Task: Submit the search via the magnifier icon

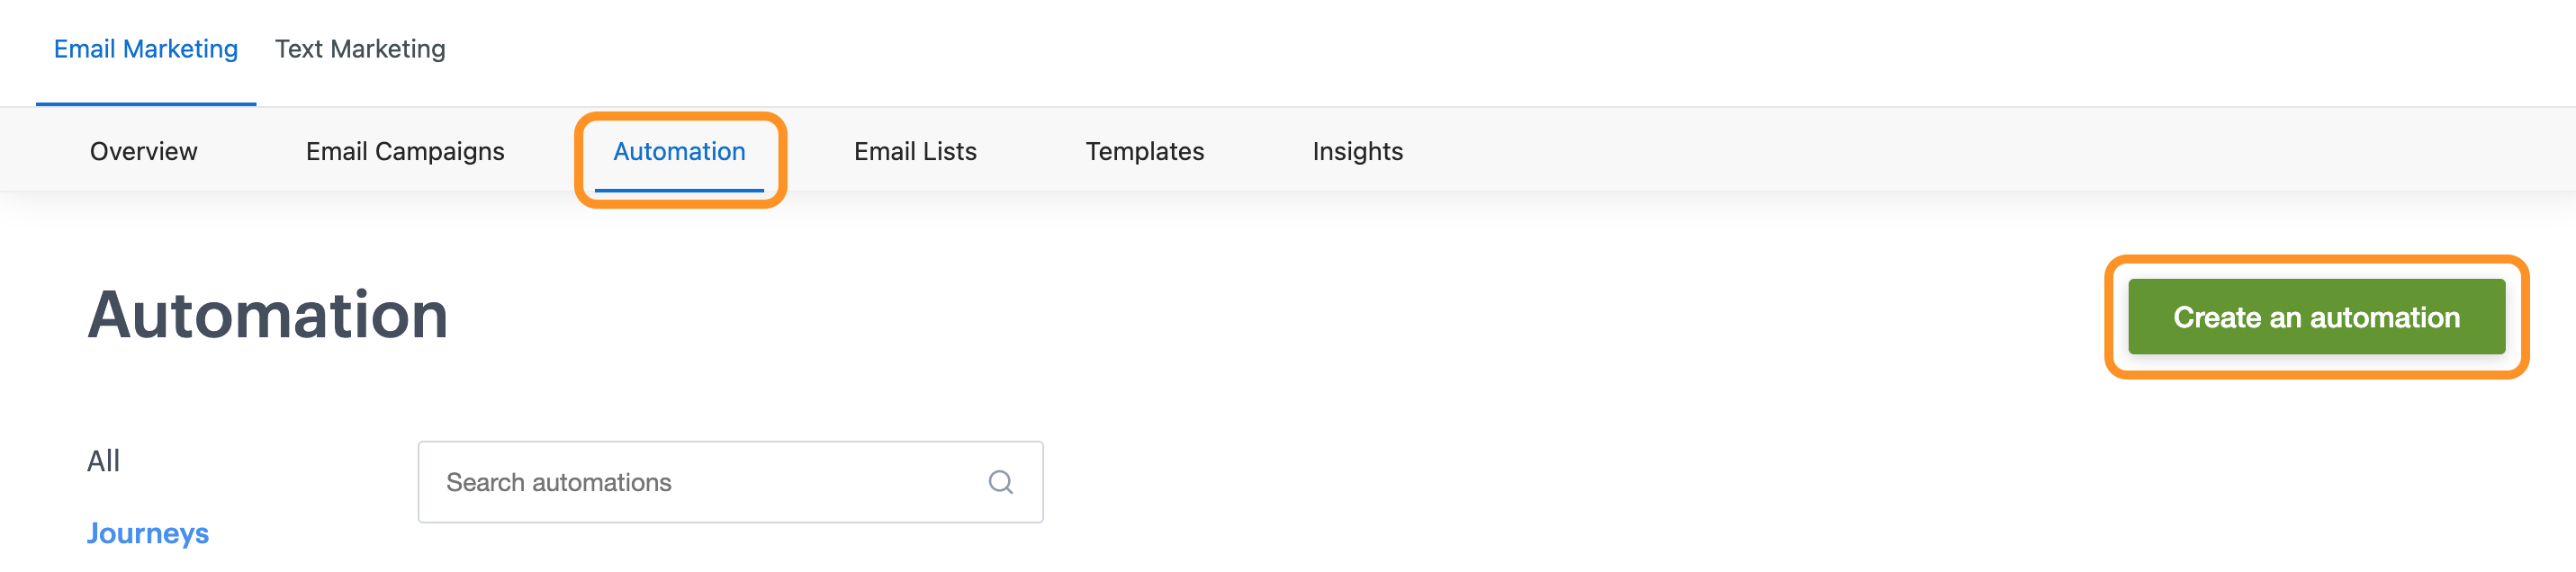Action: 1000,482
